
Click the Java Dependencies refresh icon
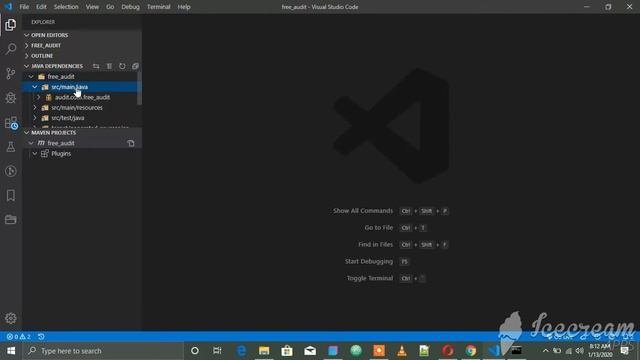[122, 66]
